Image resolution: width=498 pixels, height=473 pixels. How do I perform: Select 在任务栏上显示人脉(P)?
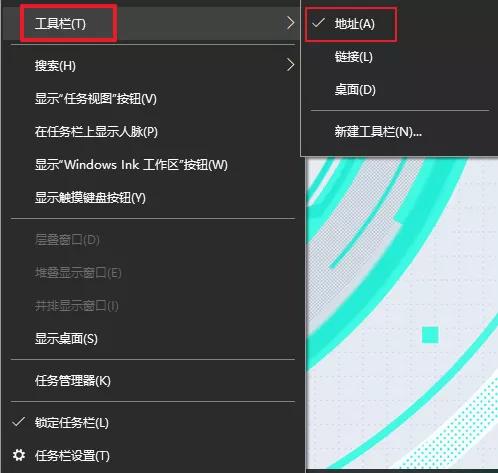tap(153, 132)
